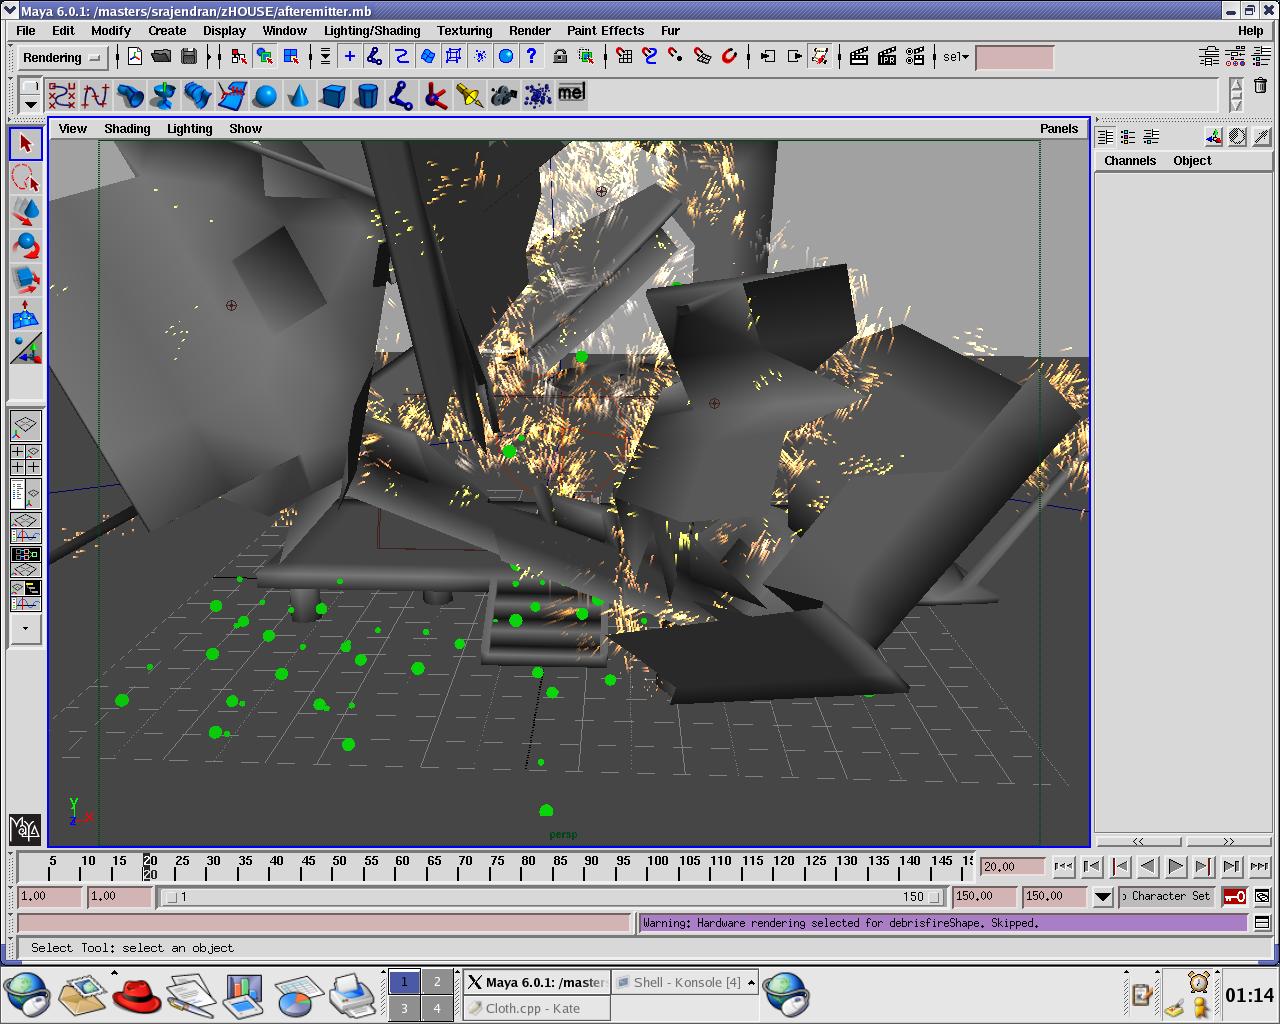Toggle the lock selection padlock icon
1280x1024 pixels.
point(560,57)
